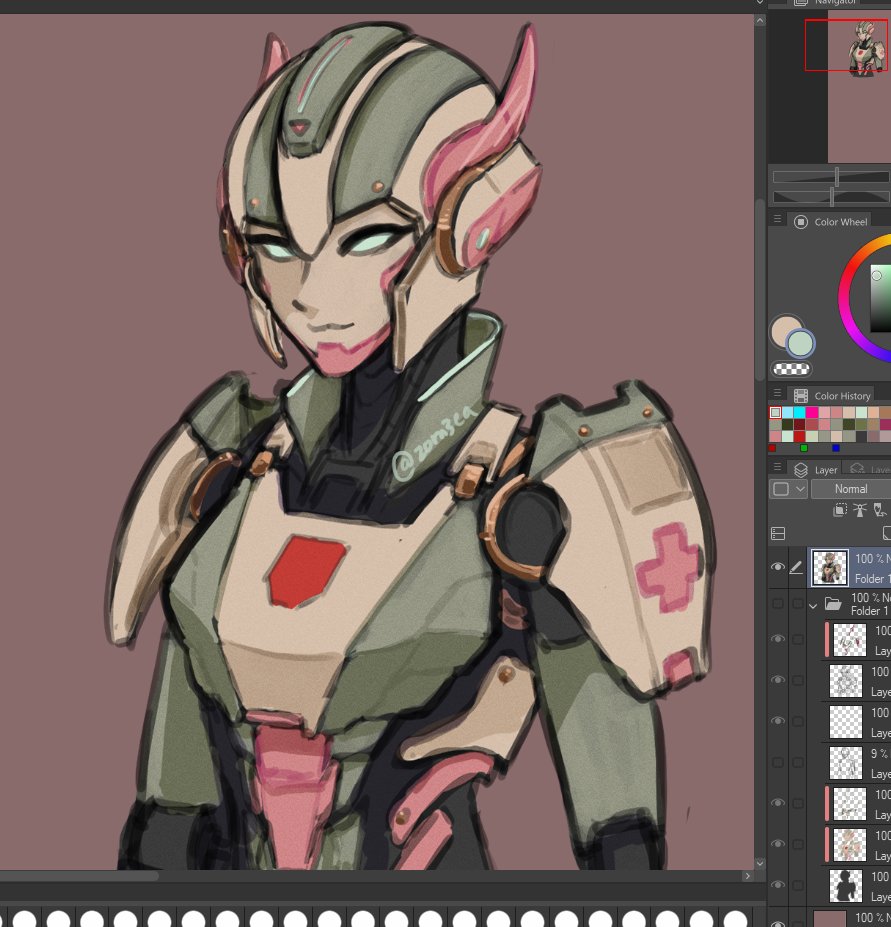The image size is (891, 927).
Task: Click the pen editing icon on selected folder
Action: pos(796,568)
